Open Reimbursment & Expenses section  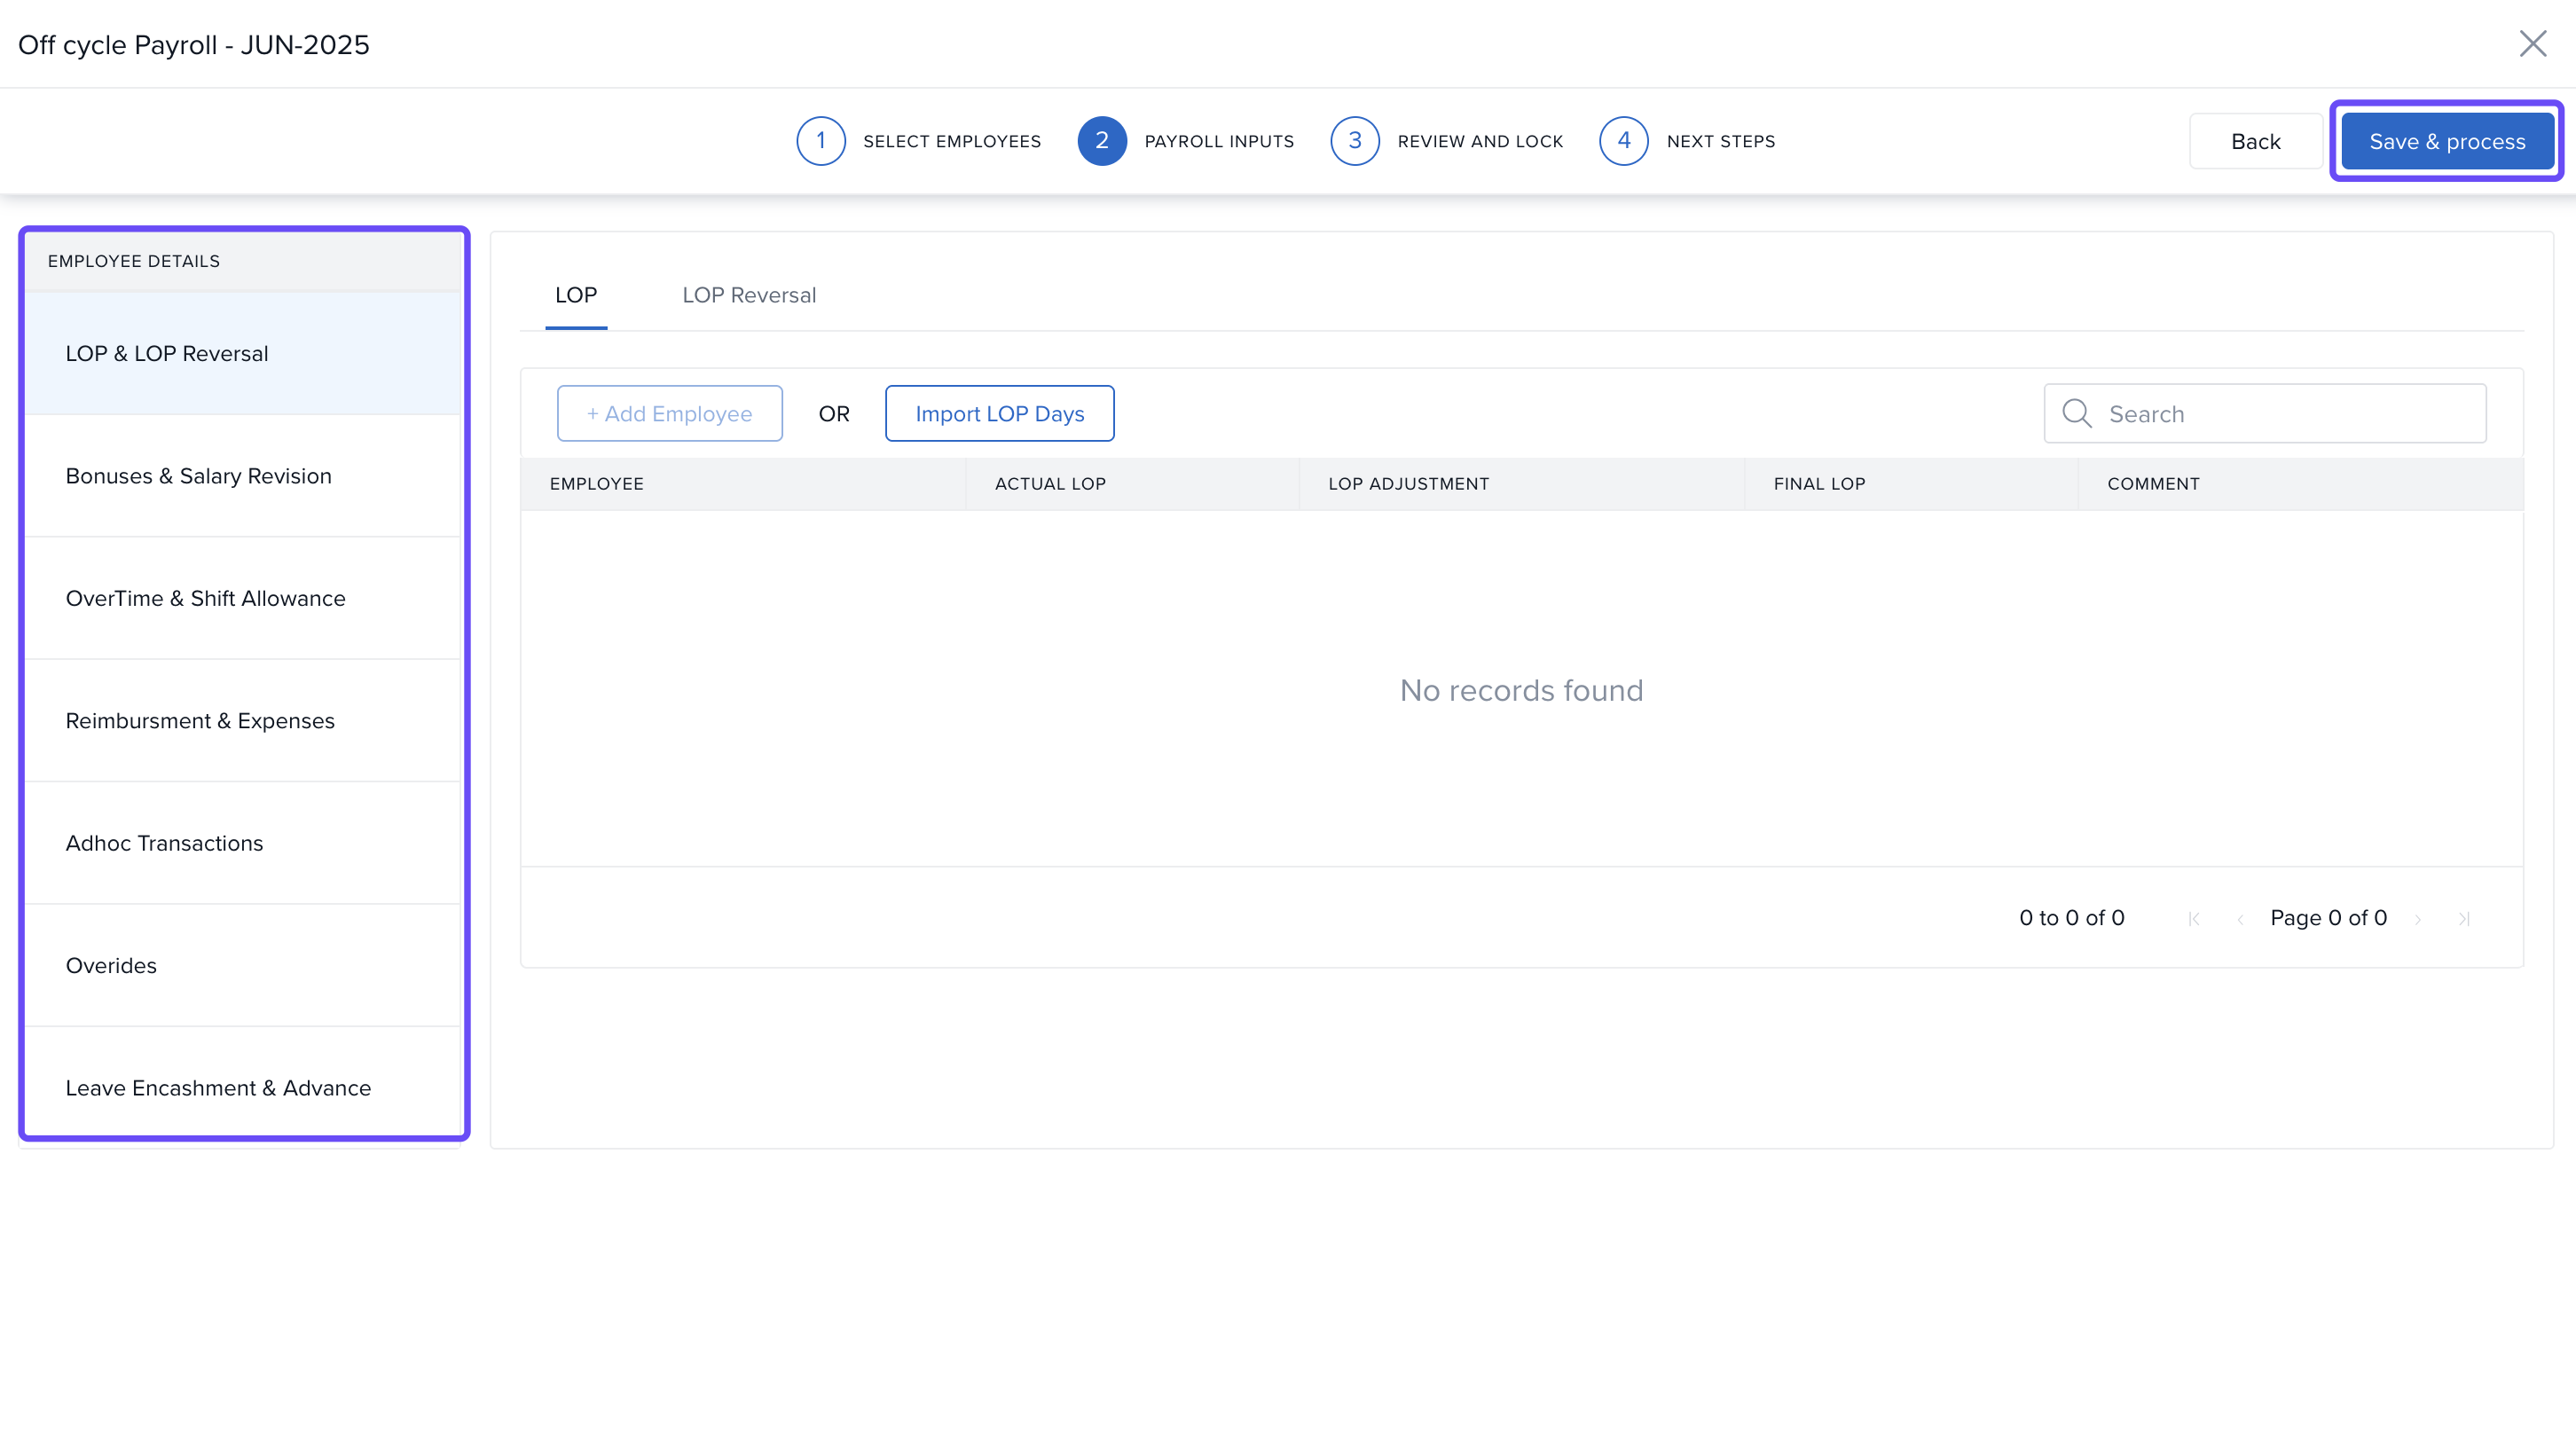[x=200, y=721]
